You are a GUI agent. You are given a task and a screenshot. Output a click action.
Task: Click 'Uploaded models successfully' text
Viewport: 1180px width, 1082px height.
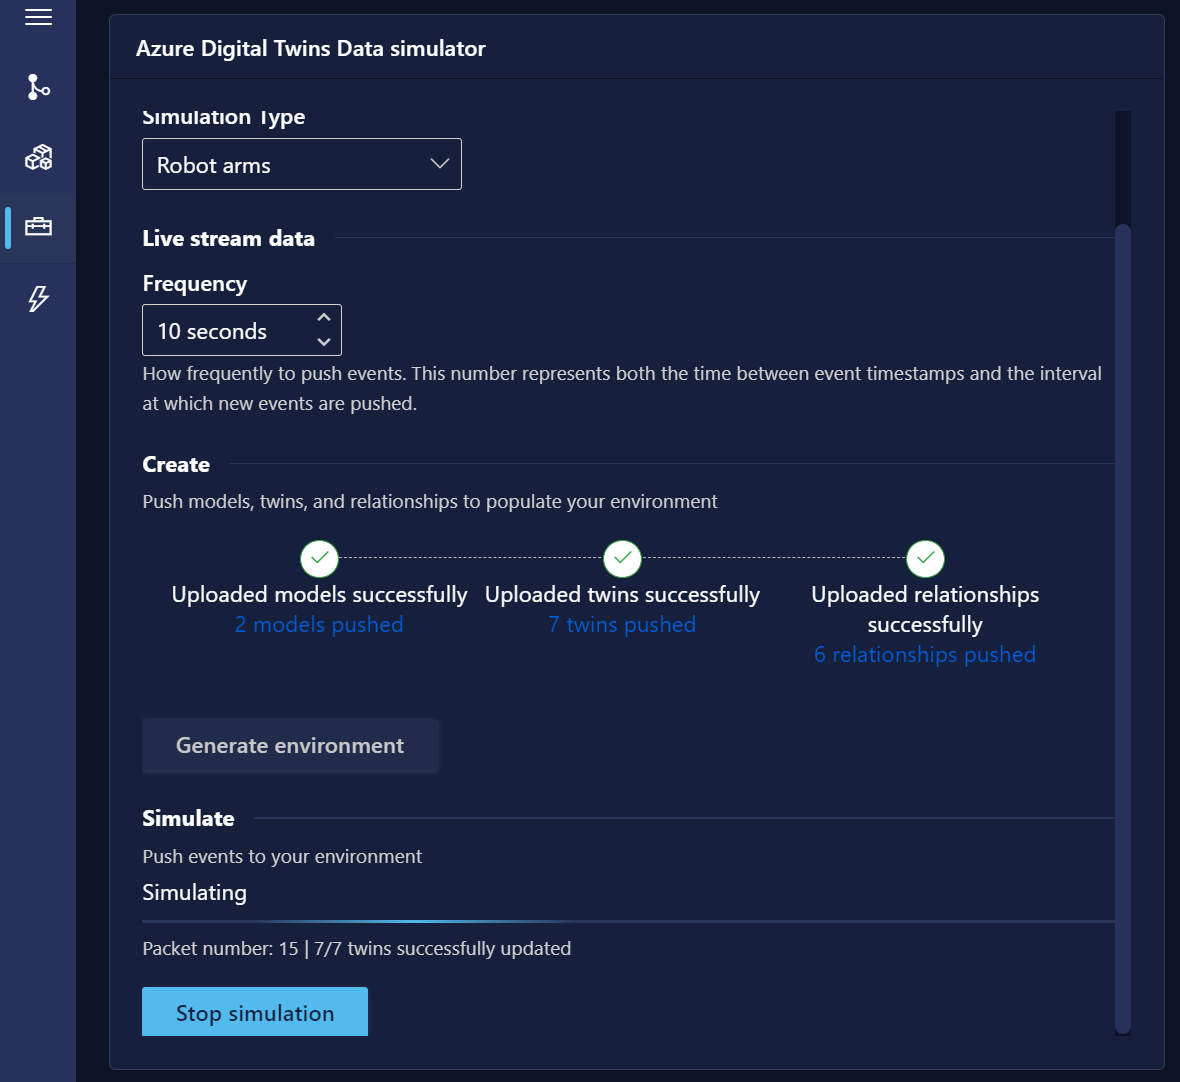(319, 594)
